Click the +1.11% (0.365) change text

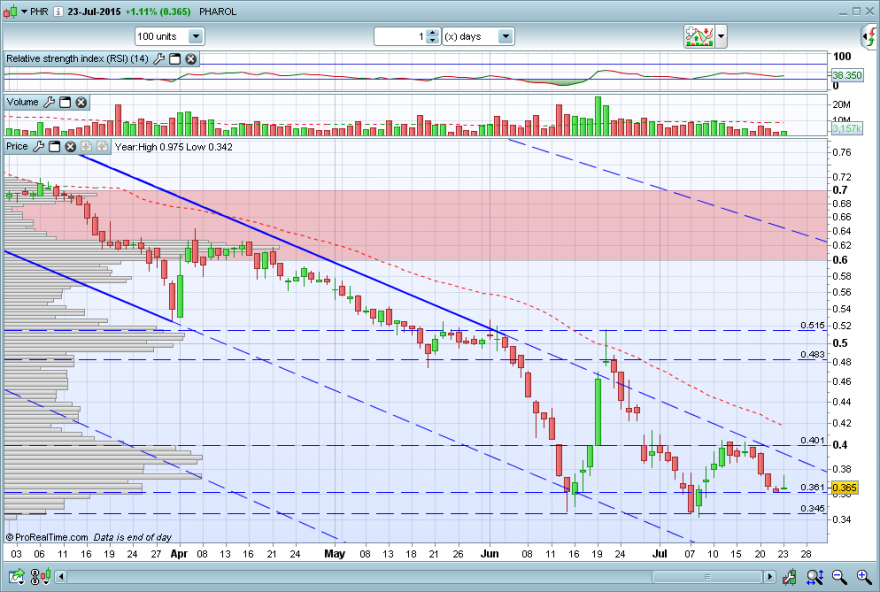point(158,12)
